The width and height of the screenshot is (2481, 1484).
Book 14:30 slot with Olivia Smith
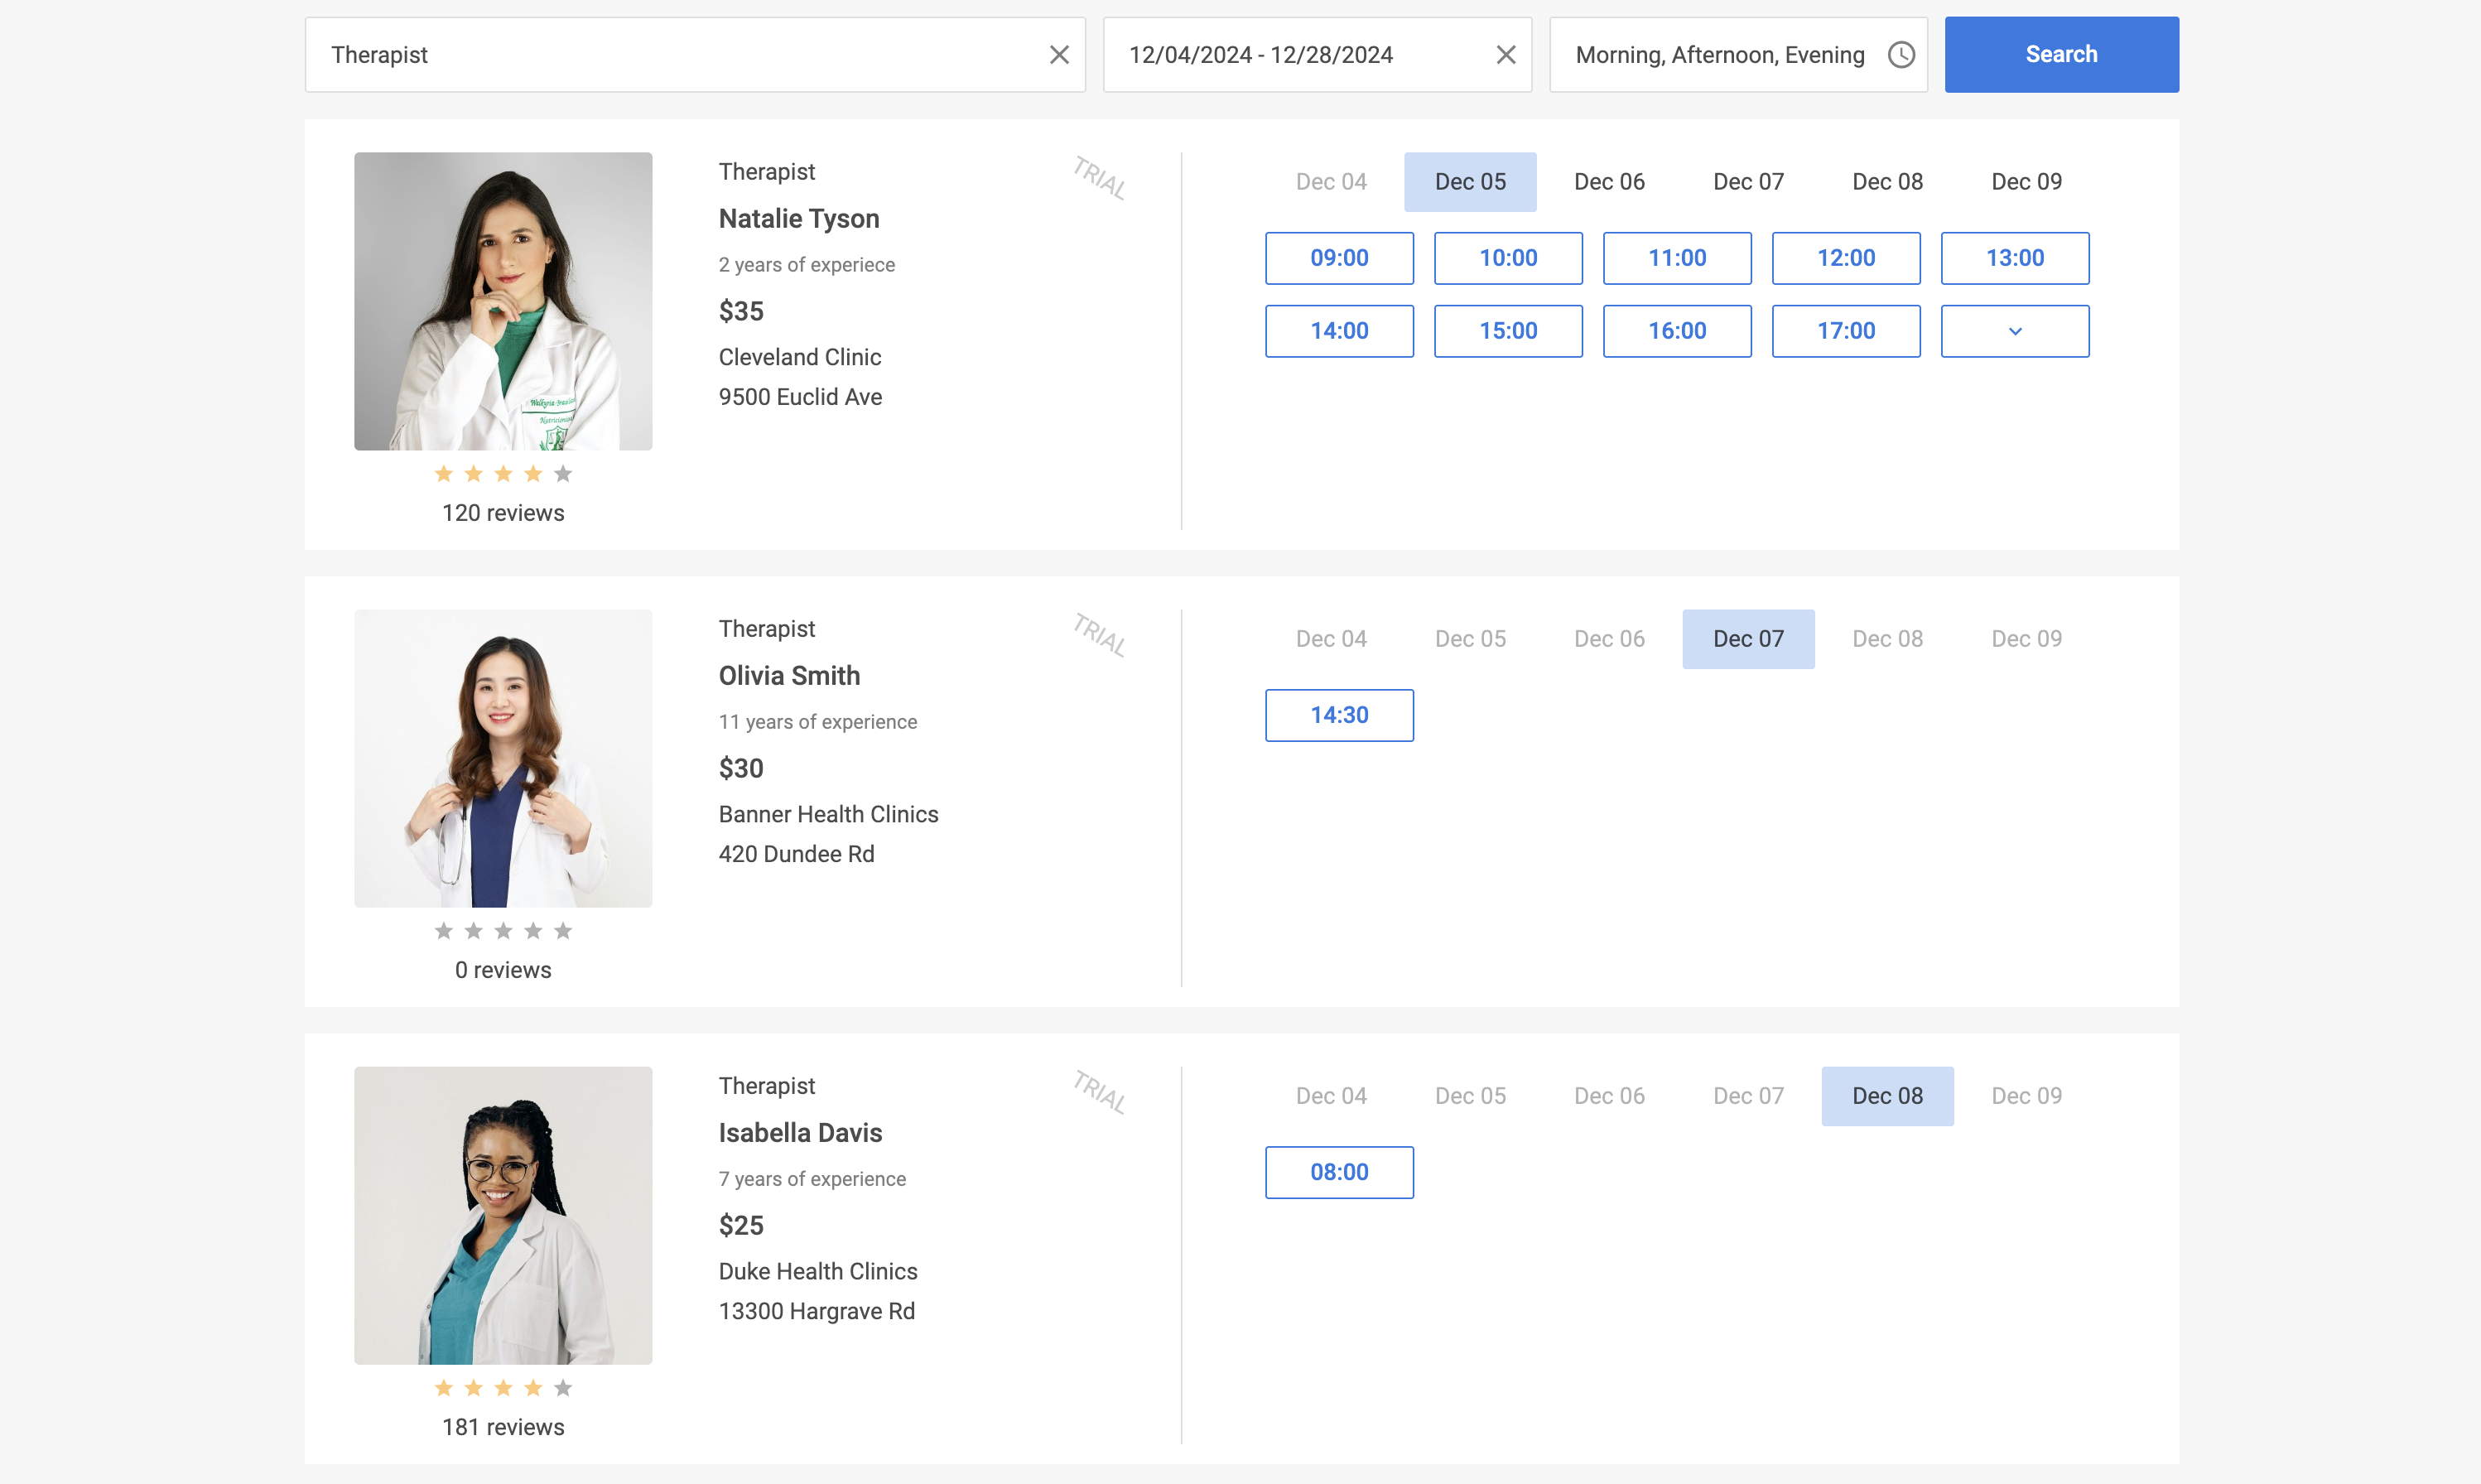coord(1338,714)
